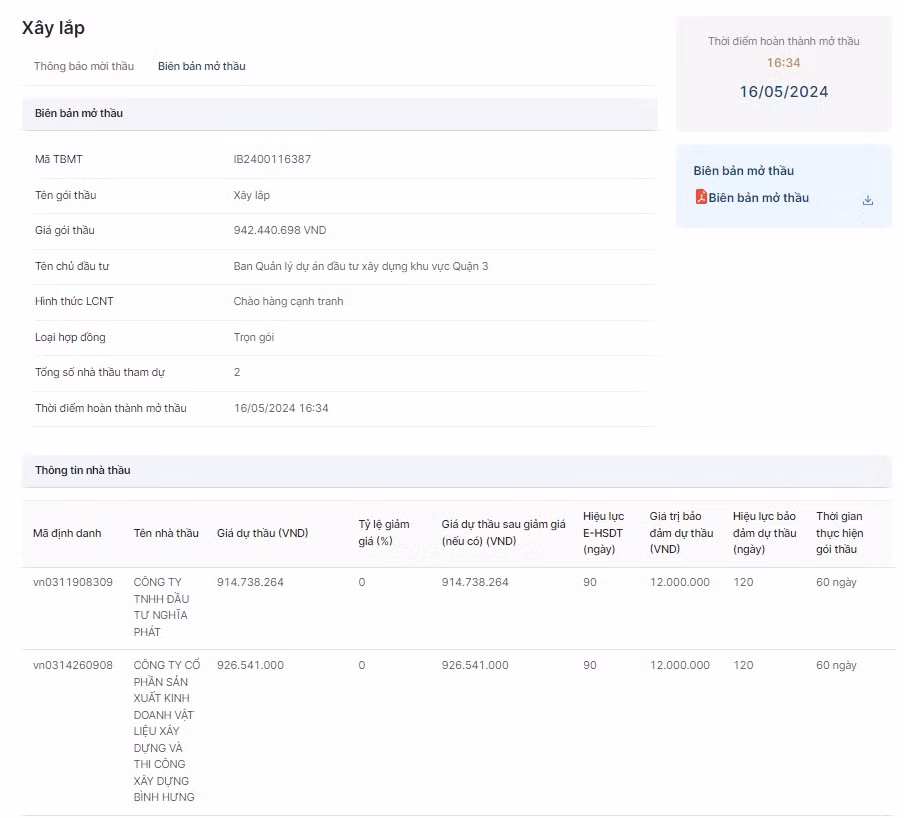Click the Giá dự thầu (VND) column header
Viewport: 904px width, 818px height.
point(262,533)
